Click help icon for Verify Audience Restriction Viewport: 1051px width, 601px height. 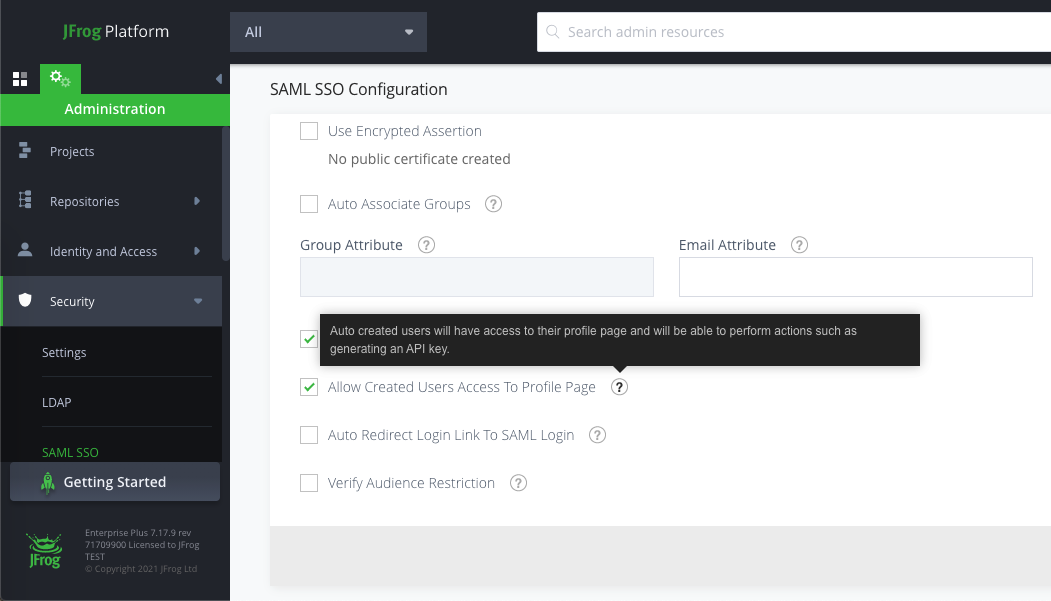click(x=518, y=483)
